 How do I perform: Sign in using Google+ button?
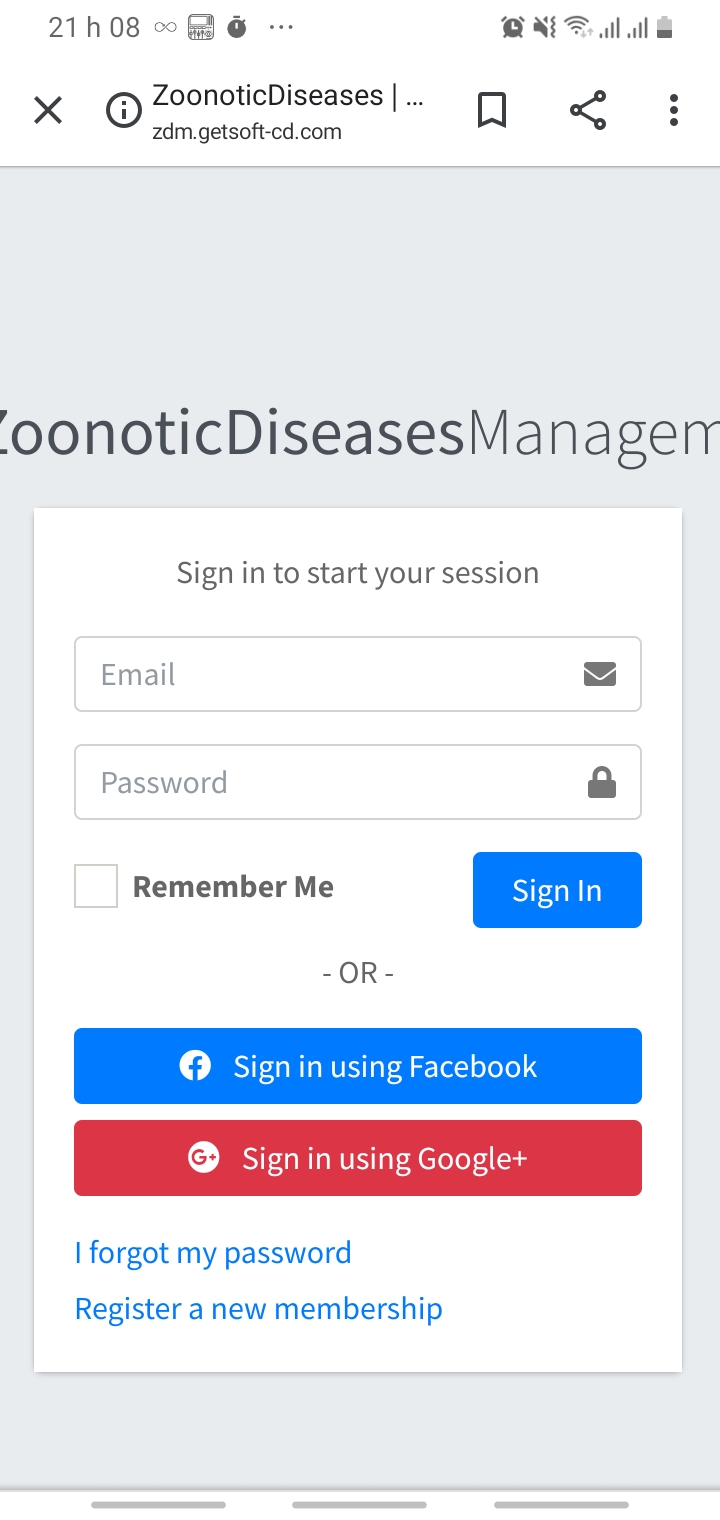[358, 1158]
